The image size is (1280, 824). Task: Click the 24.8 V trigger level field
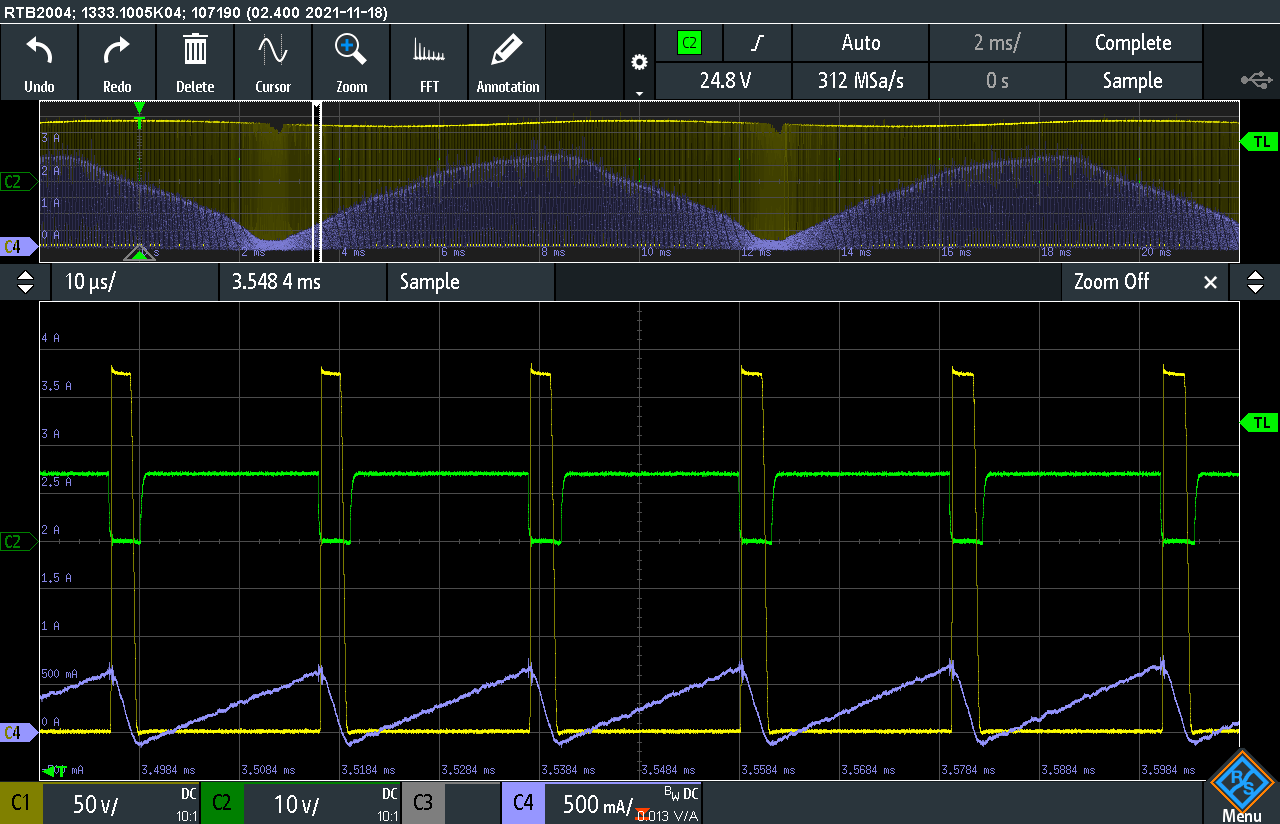click(724, 81)
